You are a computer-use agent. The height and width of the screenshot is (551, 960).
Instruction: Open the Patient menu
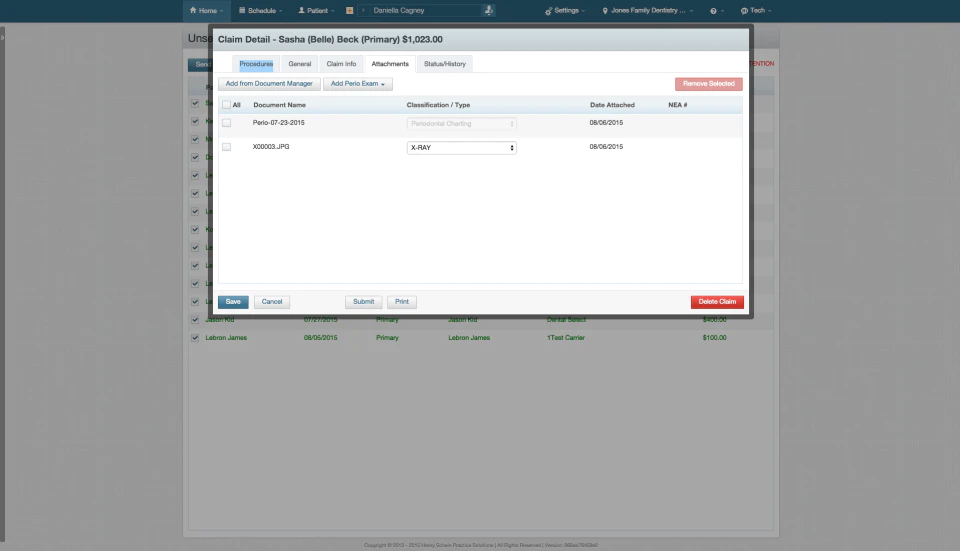click(x=316, y=10)
